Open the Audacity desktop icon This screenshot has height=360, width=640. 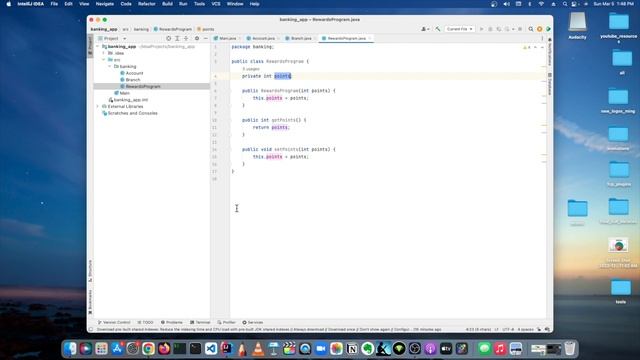coord(577,25)
